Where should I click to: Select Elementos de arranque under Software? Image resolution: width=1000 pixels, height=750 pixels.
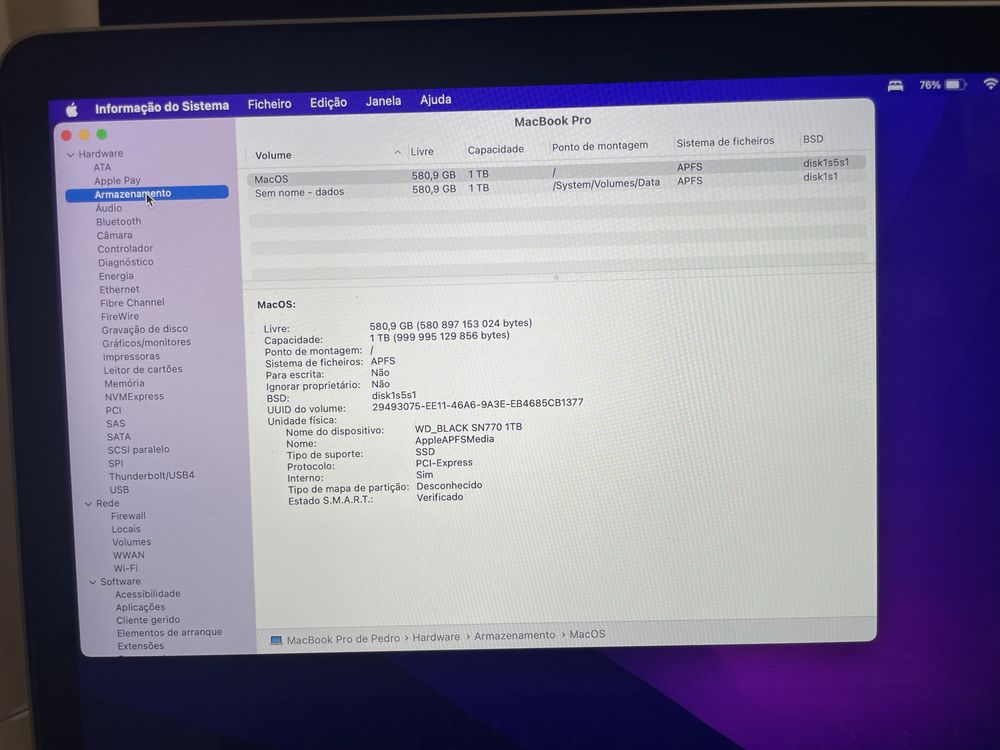click(x=170, y=633)
